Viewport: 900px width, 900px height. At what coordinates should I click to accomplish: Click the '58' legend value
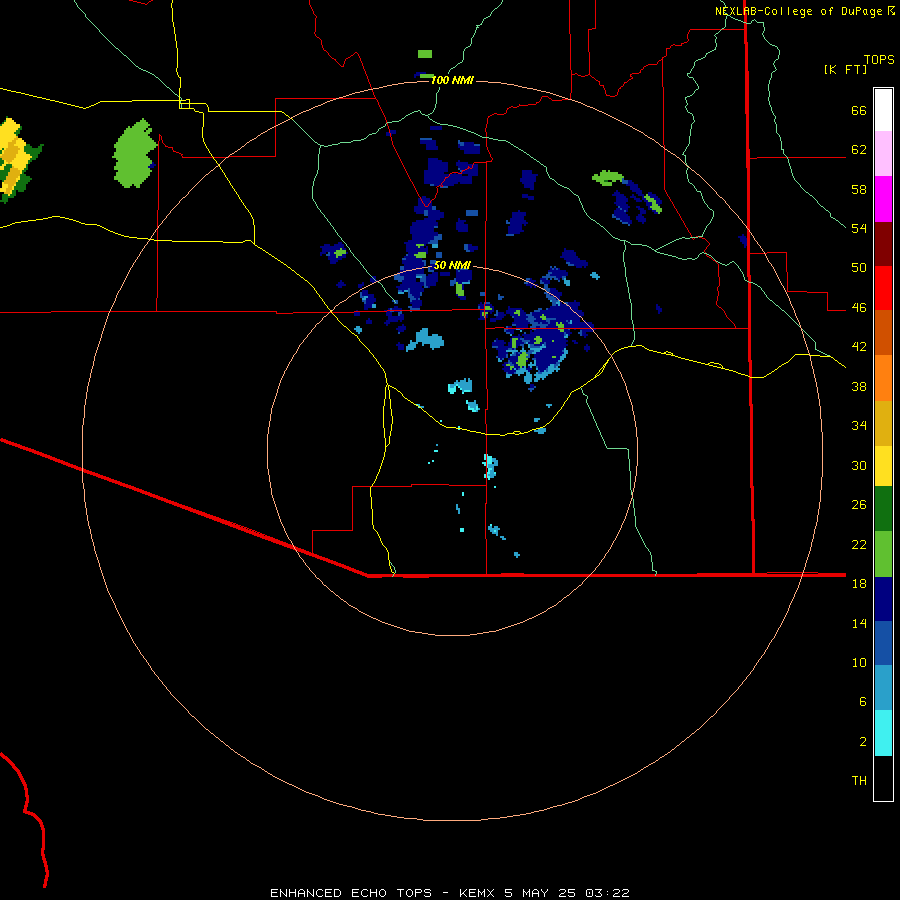859,189
